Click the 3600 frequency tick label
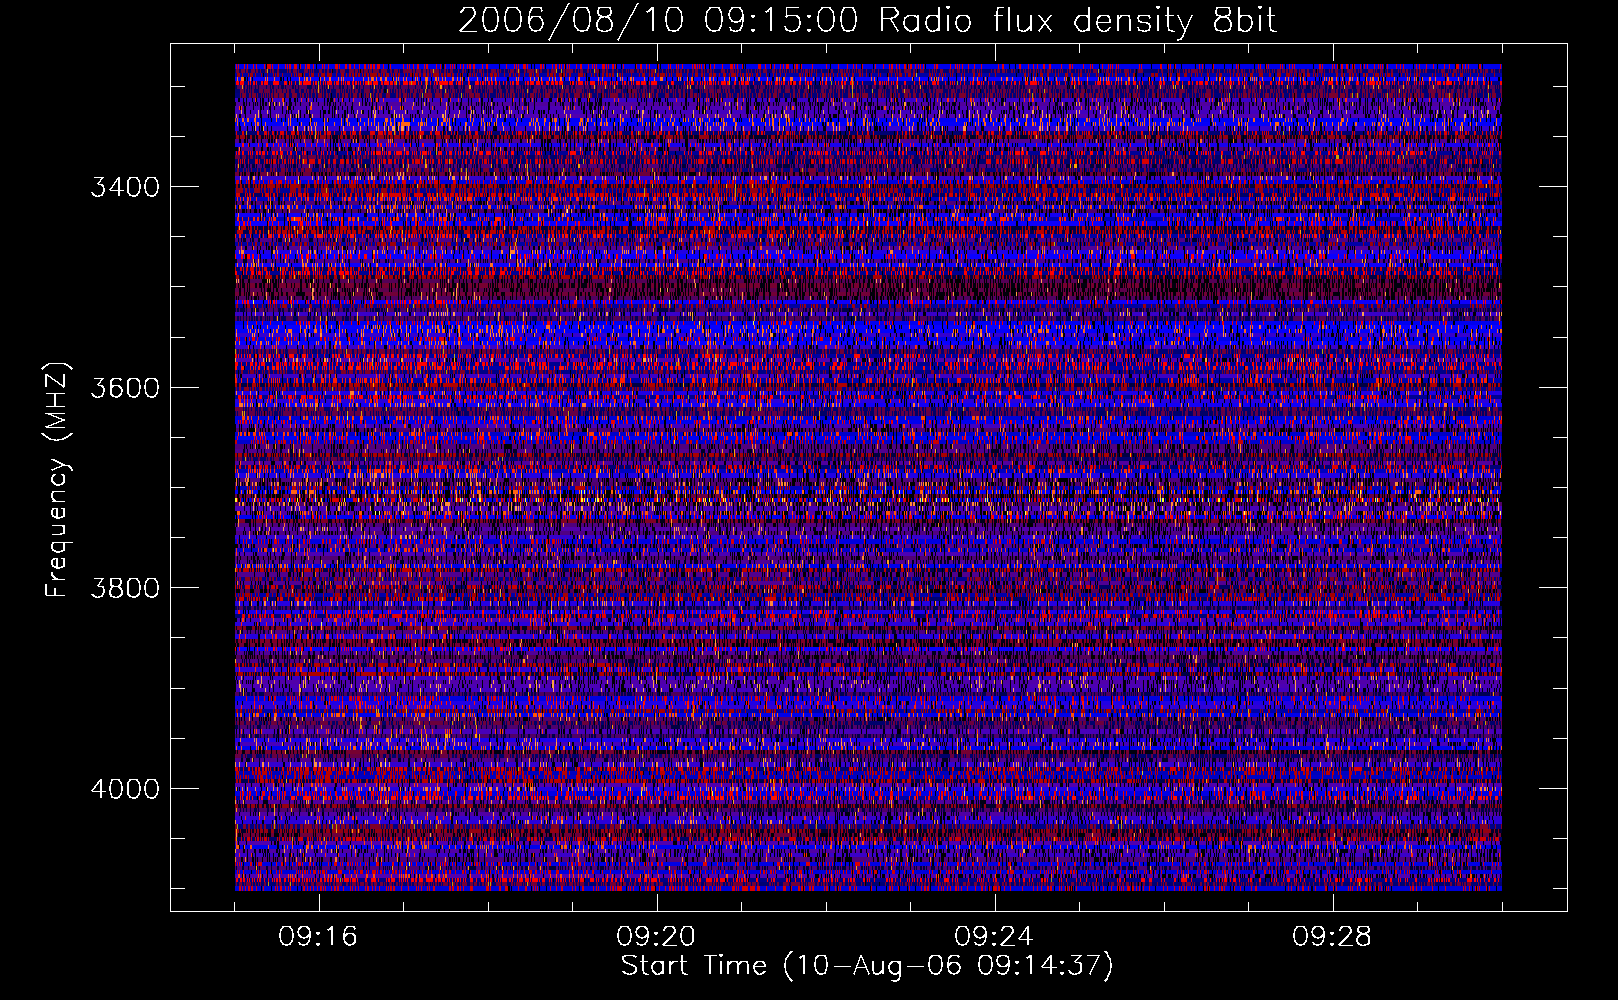Viewport: 1618px width, 1000px height. tap(125, 388)
